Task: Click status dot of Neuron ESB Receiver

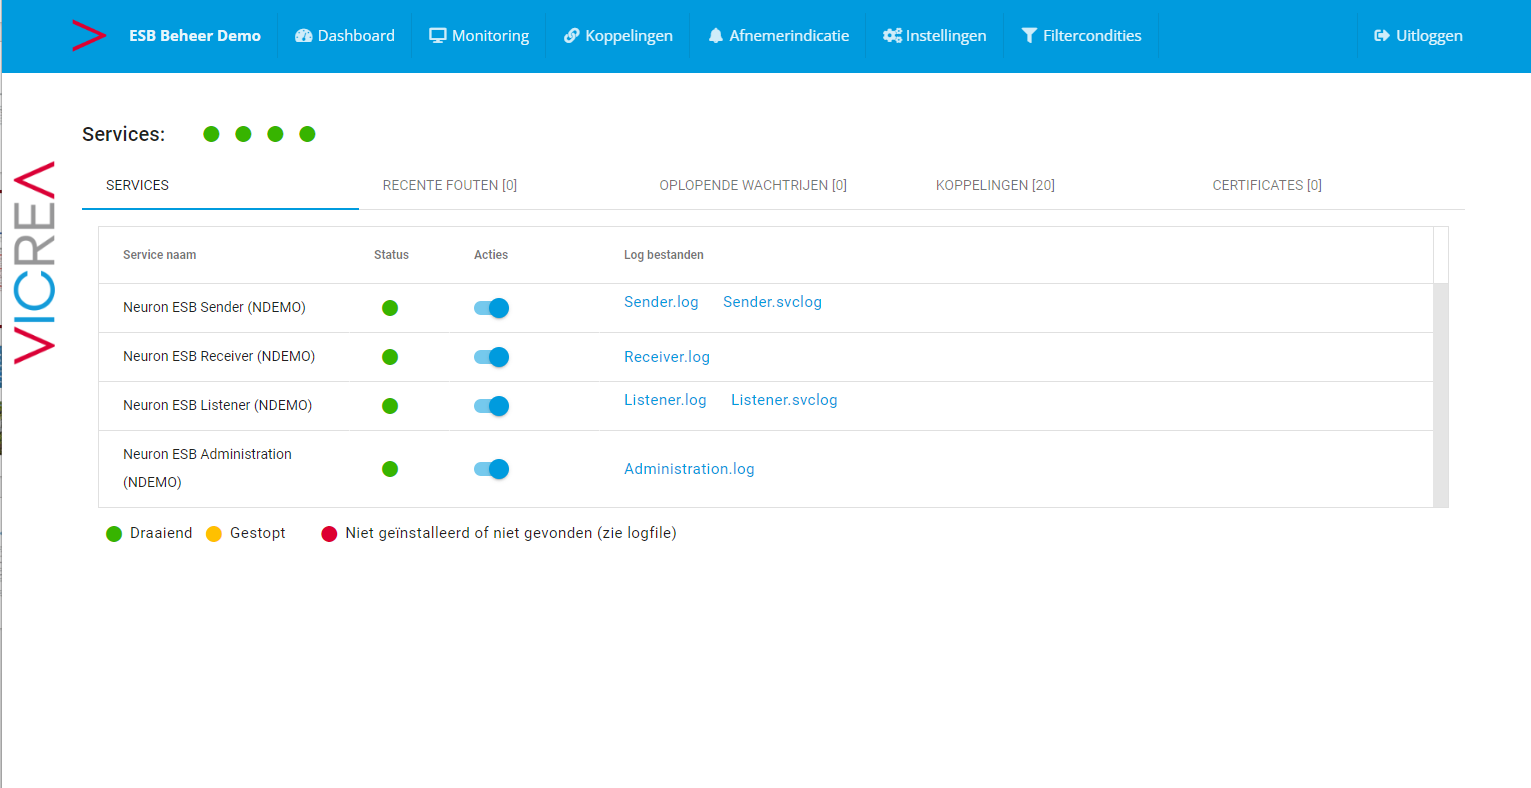Action: (390, 357)
